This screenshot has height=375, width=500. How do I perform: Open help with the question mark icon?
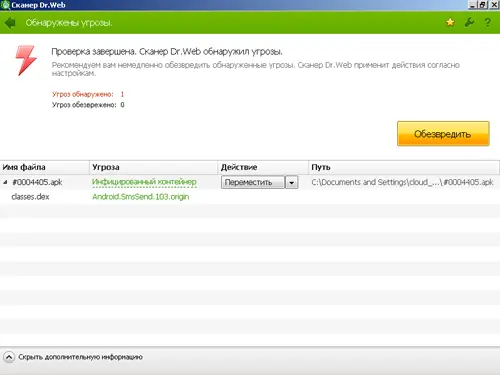click(x=488, y=22)
